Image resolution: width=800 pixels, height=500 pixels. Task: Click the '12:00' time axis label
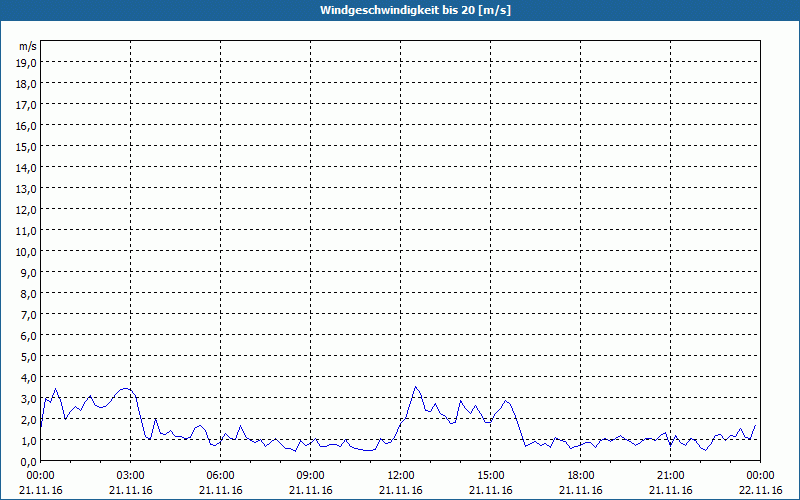401,476
